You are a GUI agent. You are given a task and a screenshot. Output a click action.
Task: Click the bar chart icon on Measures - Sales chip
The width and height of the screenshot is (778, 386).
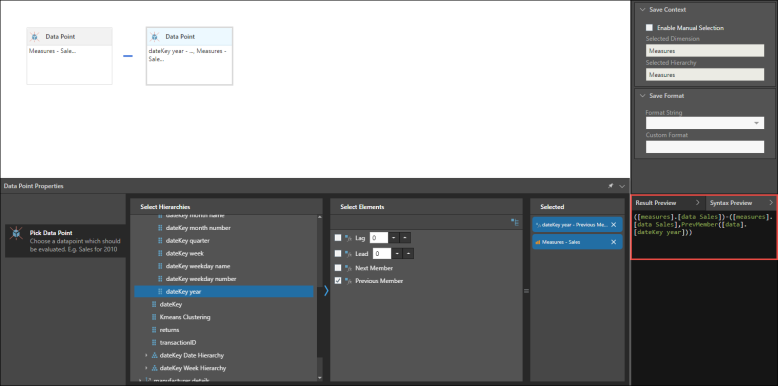click(538, 242)
